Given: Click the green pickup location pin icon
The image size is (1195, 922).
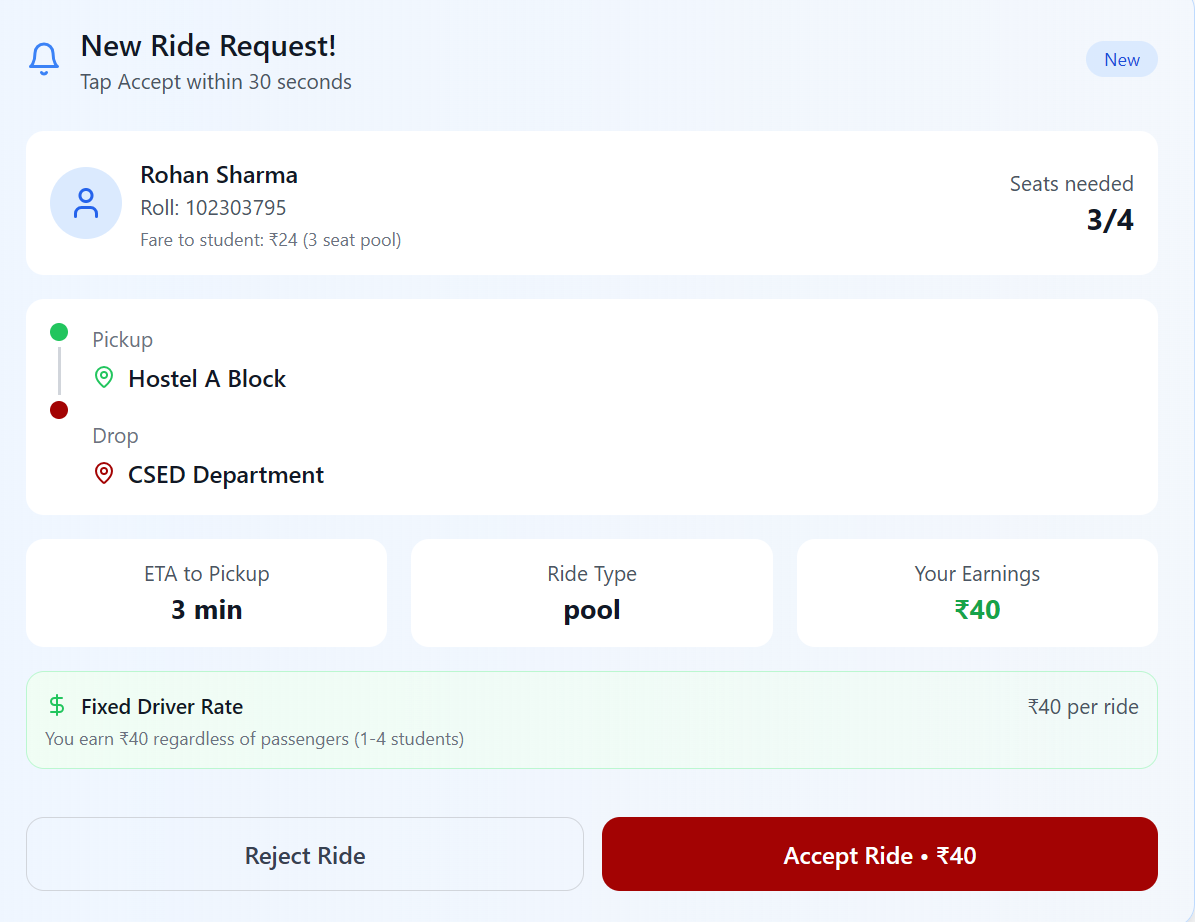Looking at the screenshot, I should (104, 378).
